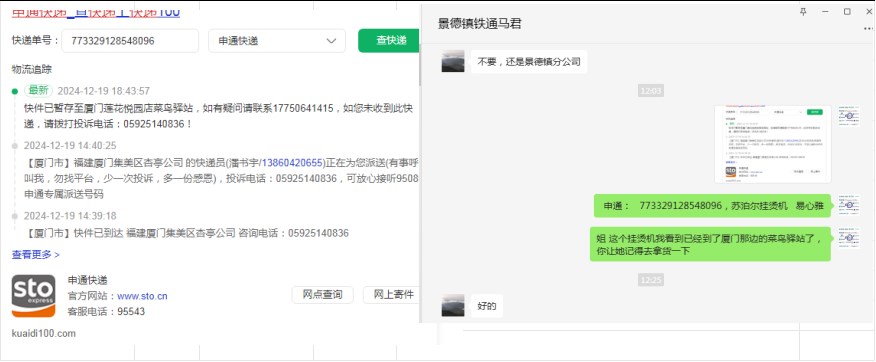Open www.sto.cn official website link
Image resolution: width=876 pixels, height=362 pixels.
142,296
